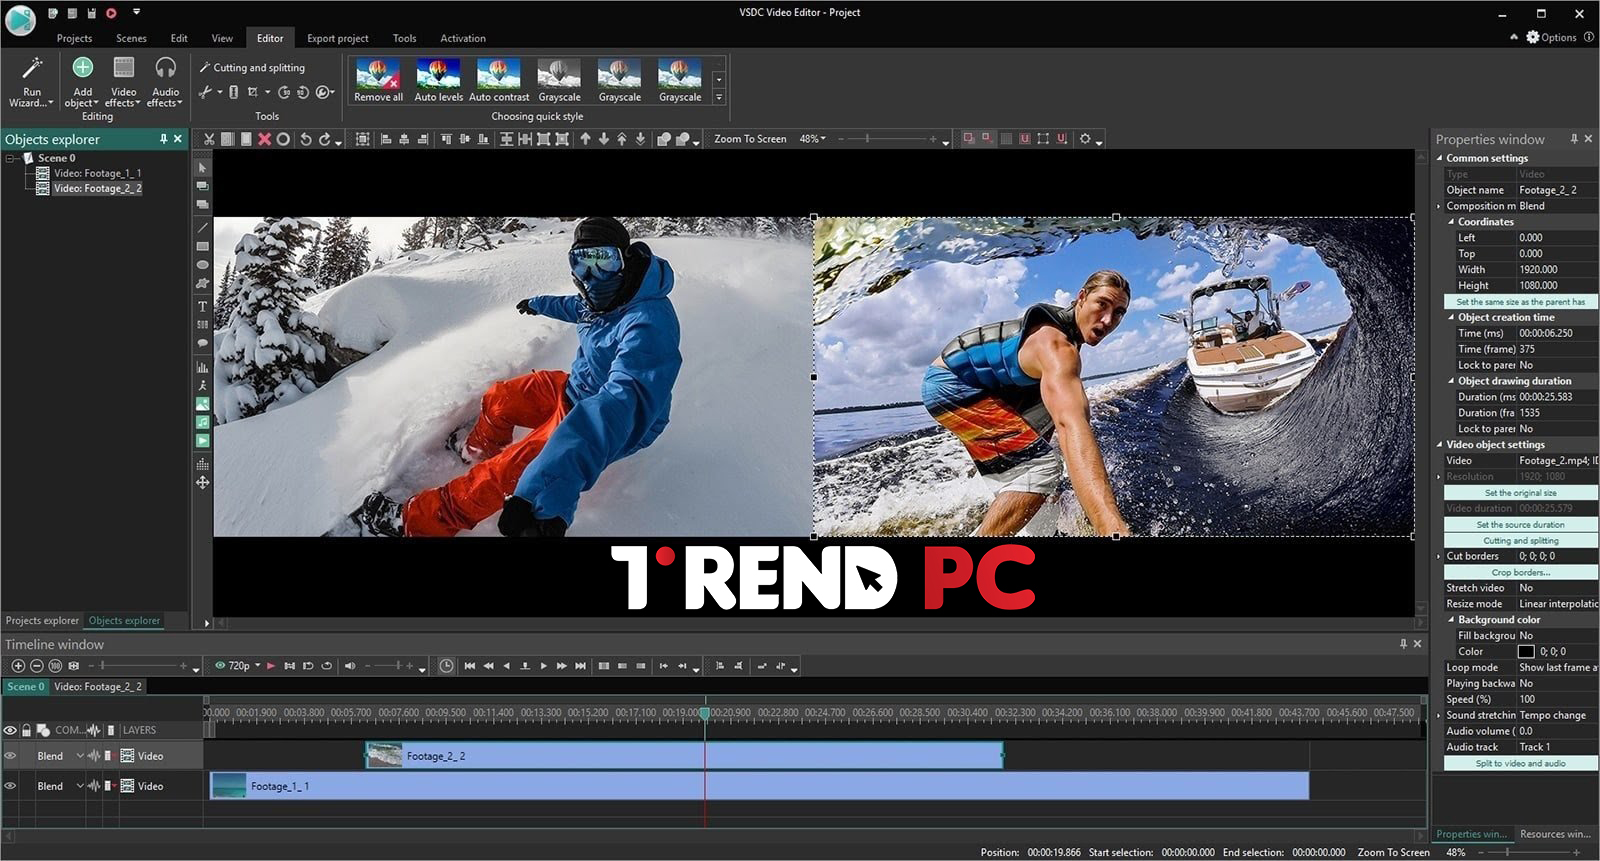Click the Move object up arrow

tap(585, 139)
